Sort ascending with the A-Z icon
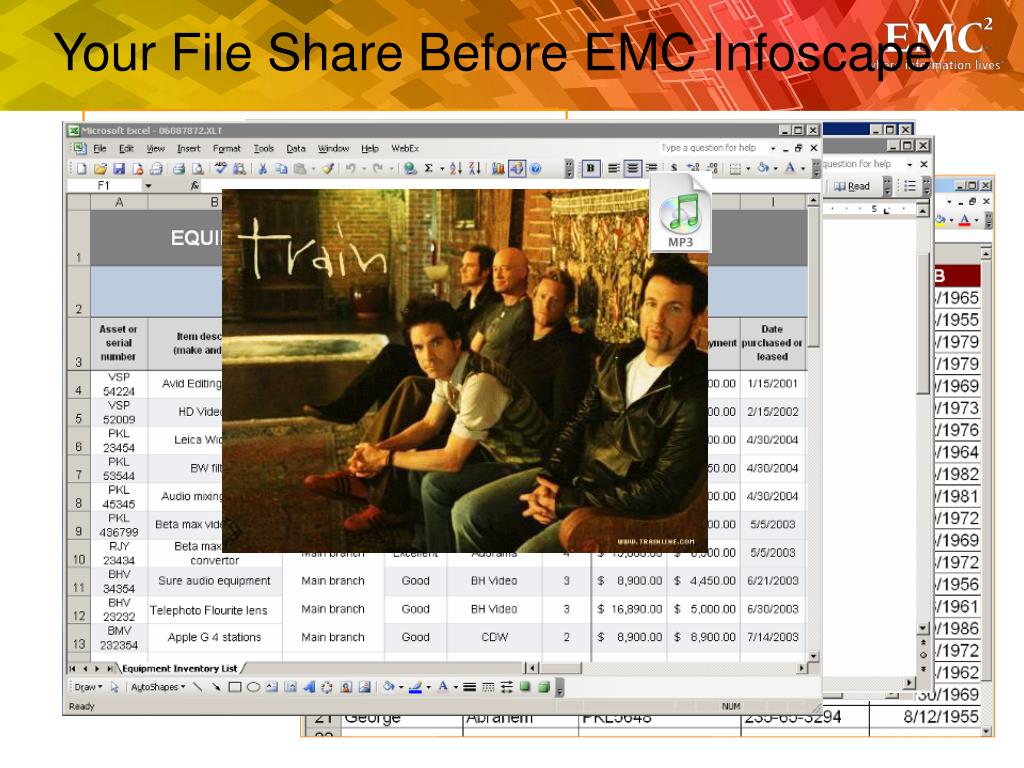Screen dimensions: 1024x768 (456, 168)
